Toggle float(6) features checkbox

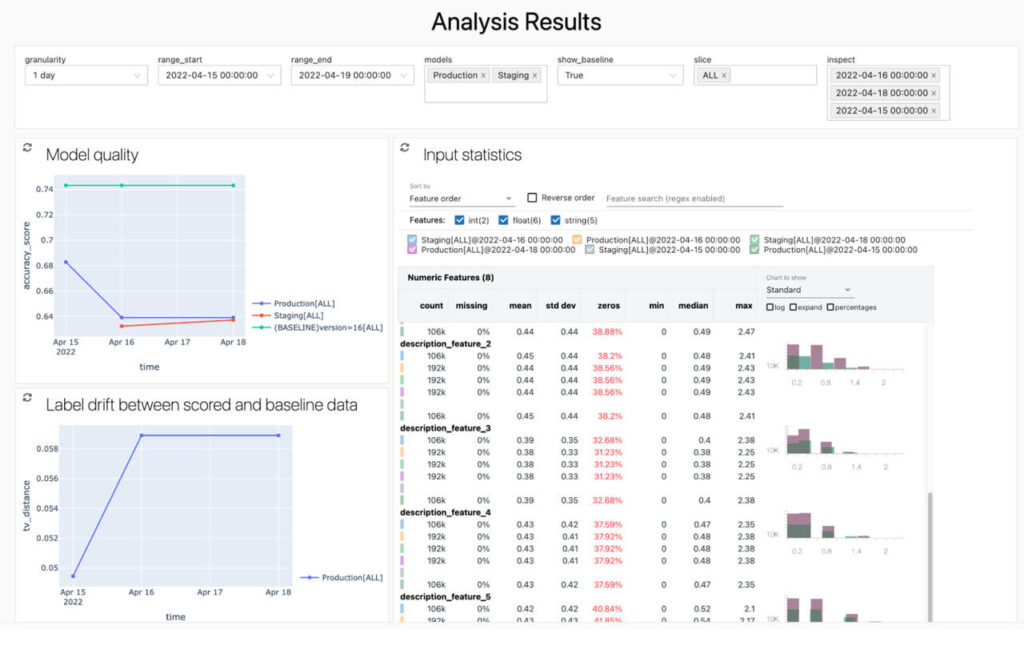504,220
